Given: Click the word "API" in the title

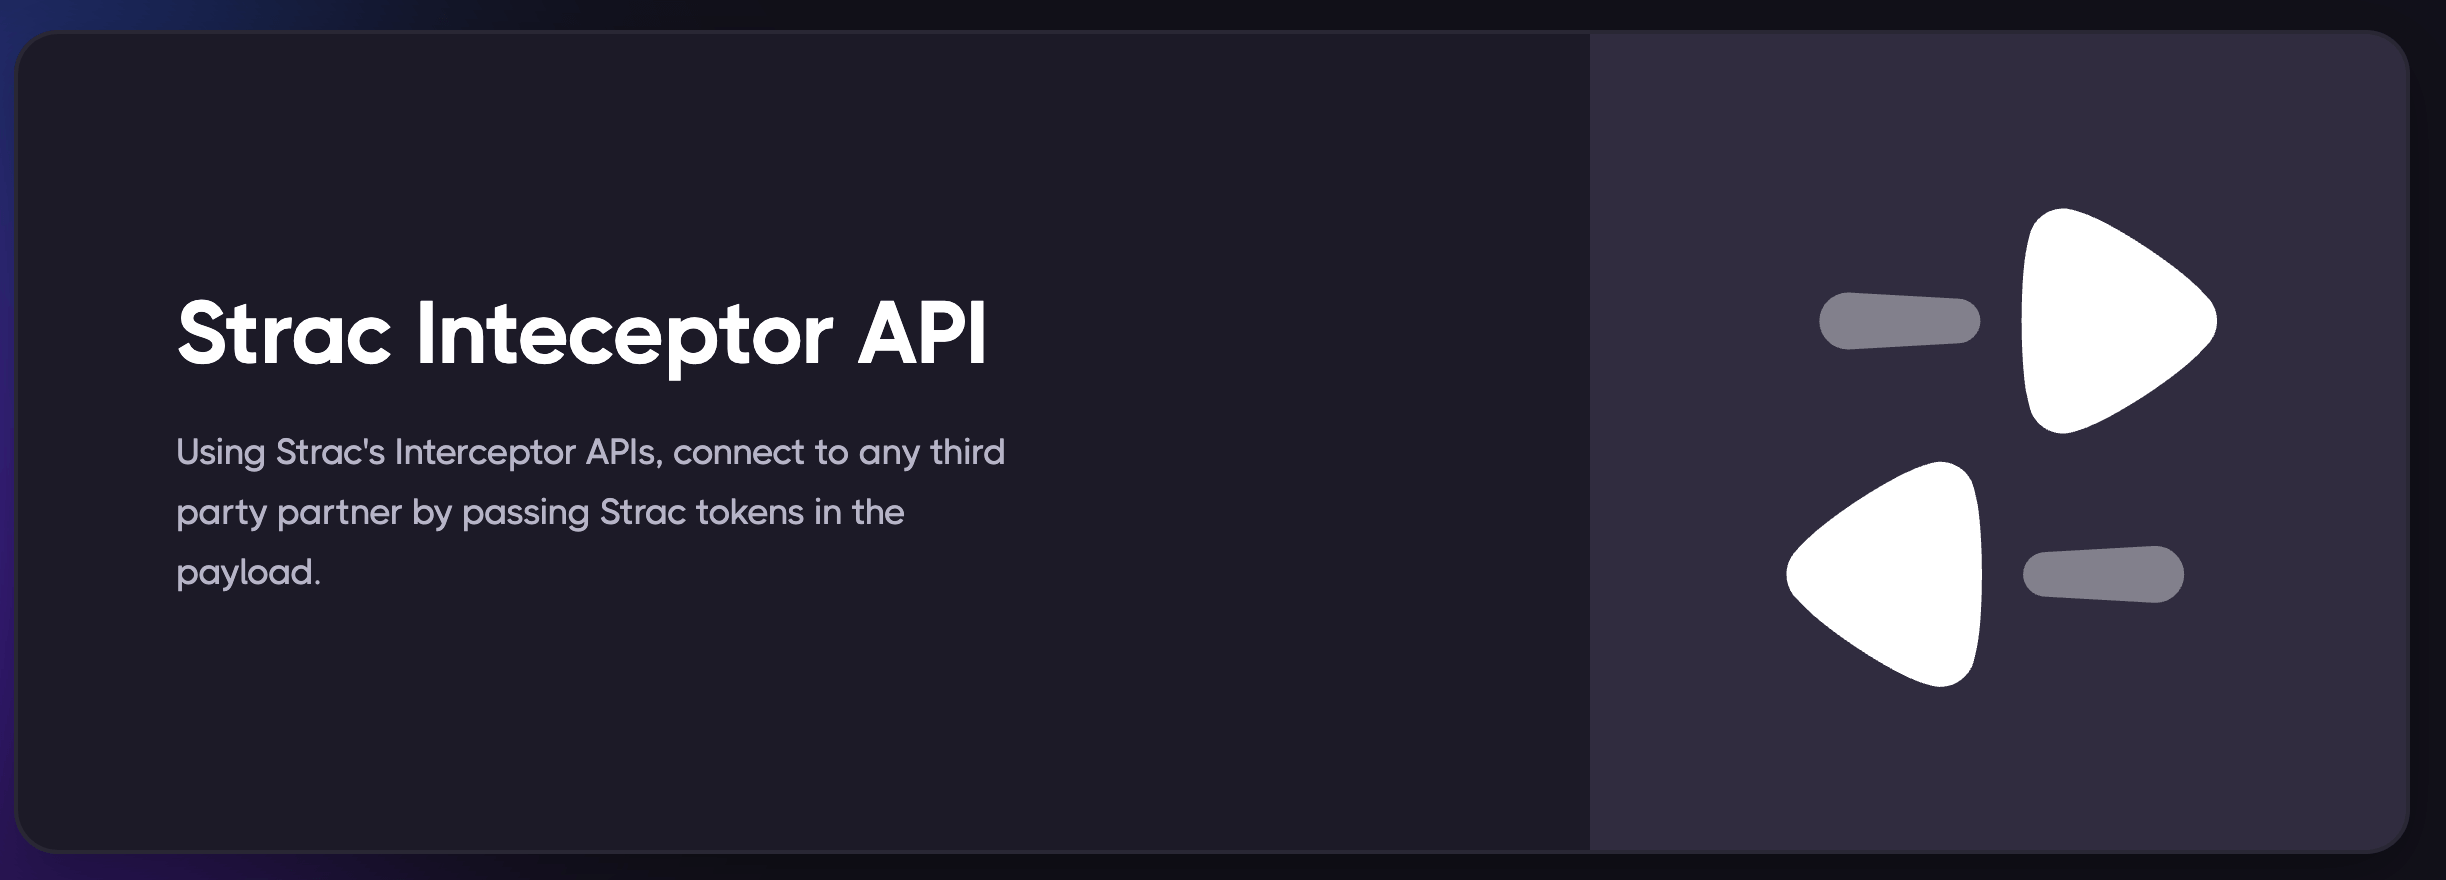Looking at the screenshot, I should point(922,333).
